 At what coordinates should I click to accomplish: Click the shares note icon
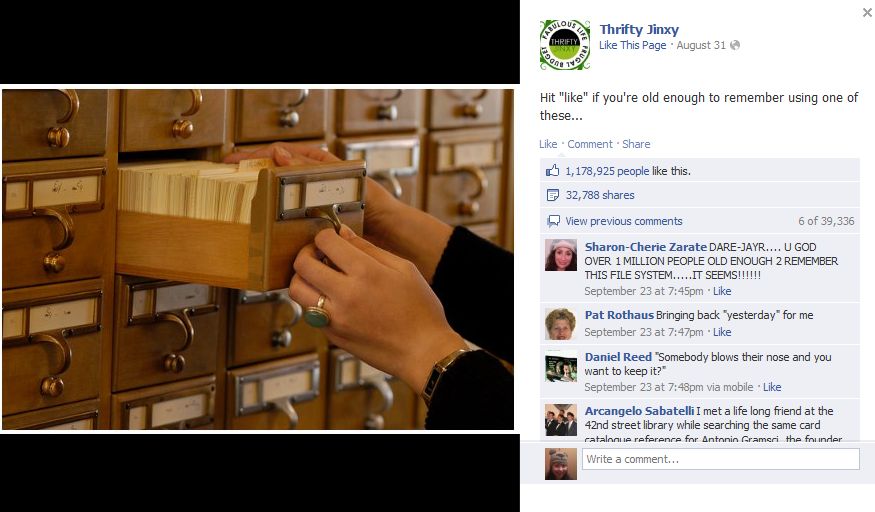(x=552, y=195)
